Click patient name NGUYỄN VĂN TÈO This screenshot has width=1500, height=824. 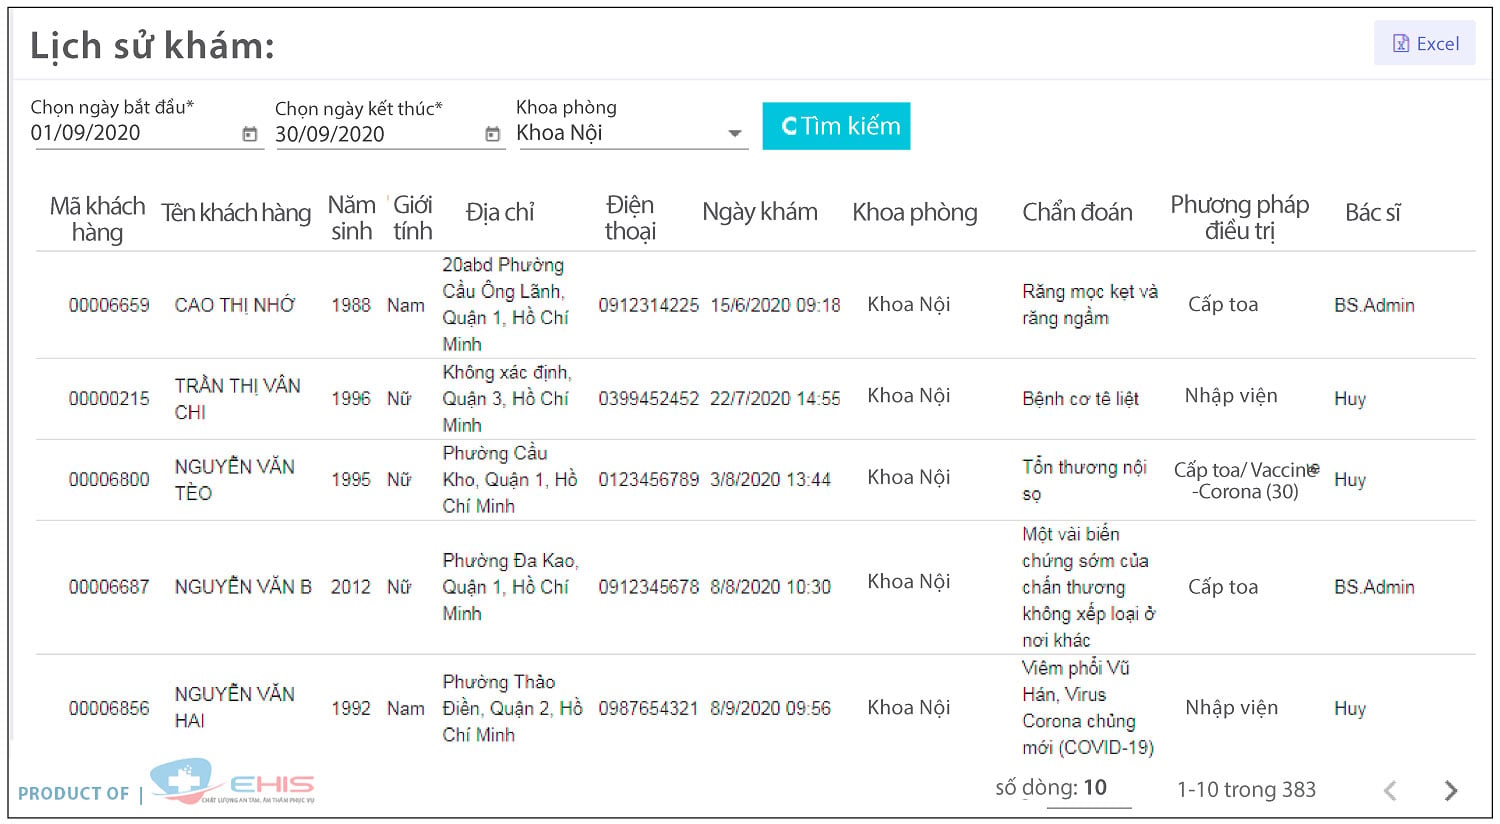click(x=235, y=480)
